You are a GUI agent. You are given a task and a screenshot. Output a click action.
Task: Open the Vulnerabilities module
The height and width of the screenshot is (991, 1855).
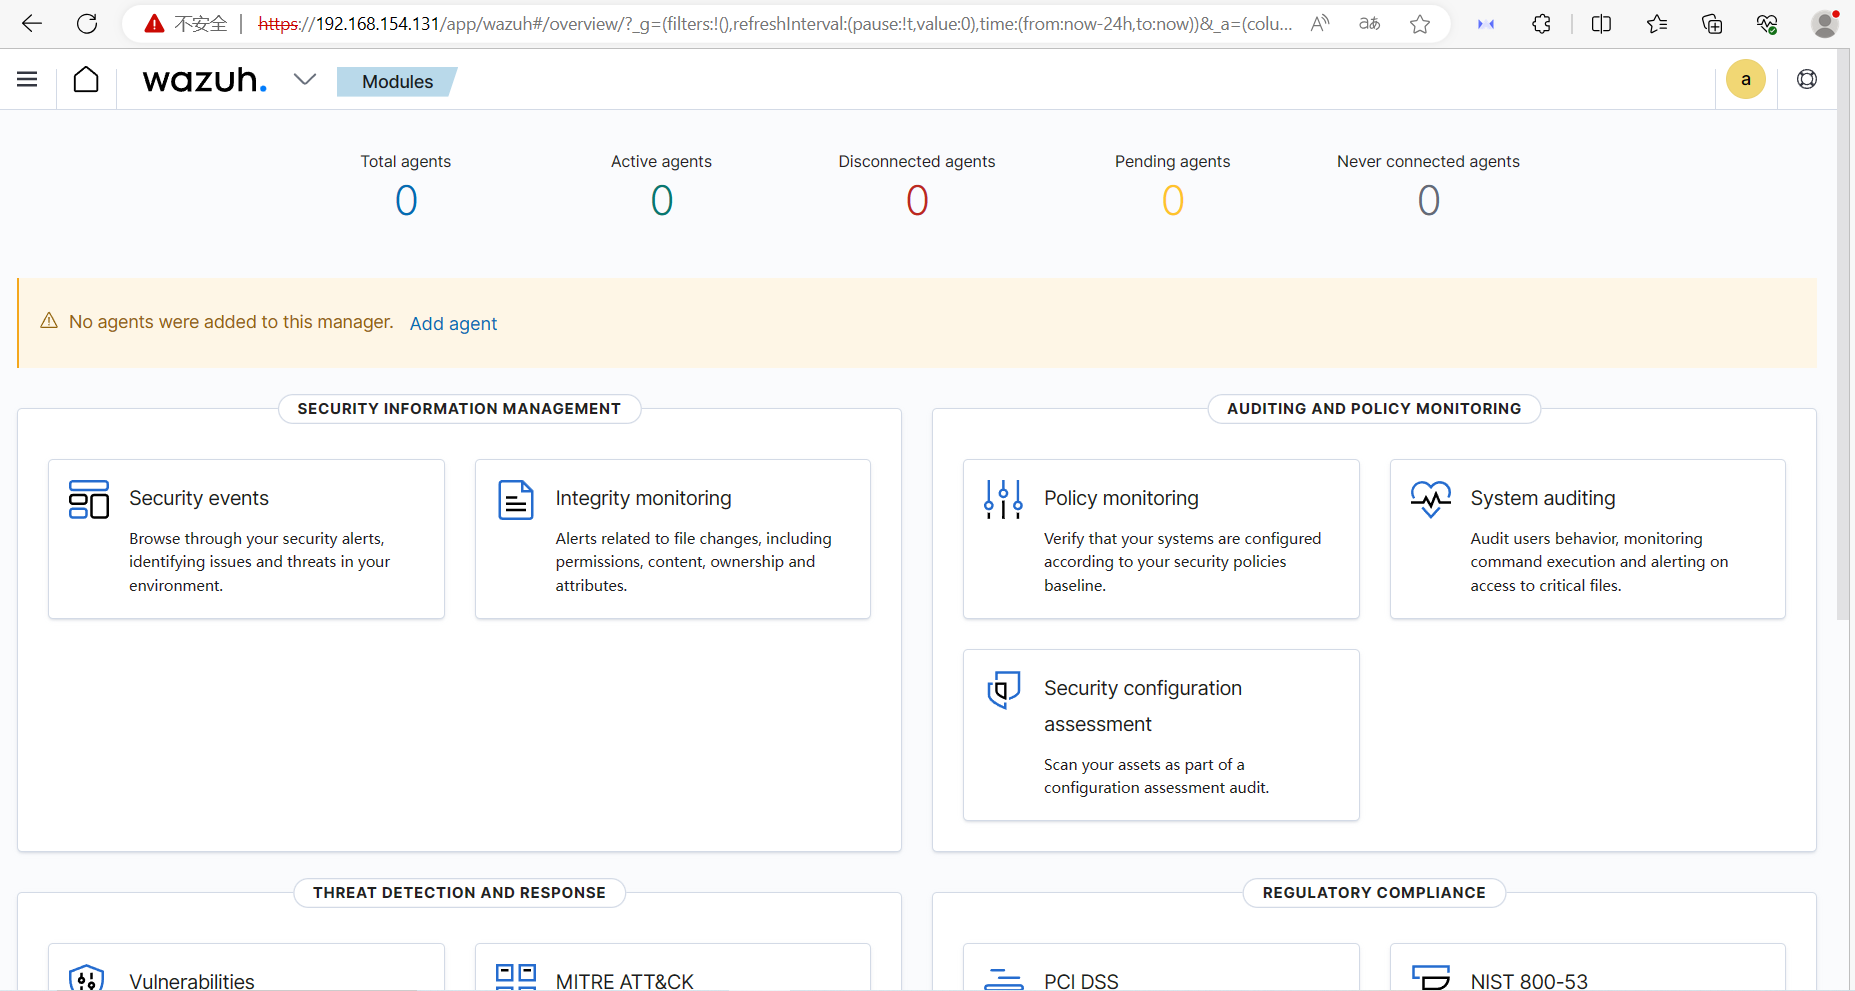coord(246,967)
